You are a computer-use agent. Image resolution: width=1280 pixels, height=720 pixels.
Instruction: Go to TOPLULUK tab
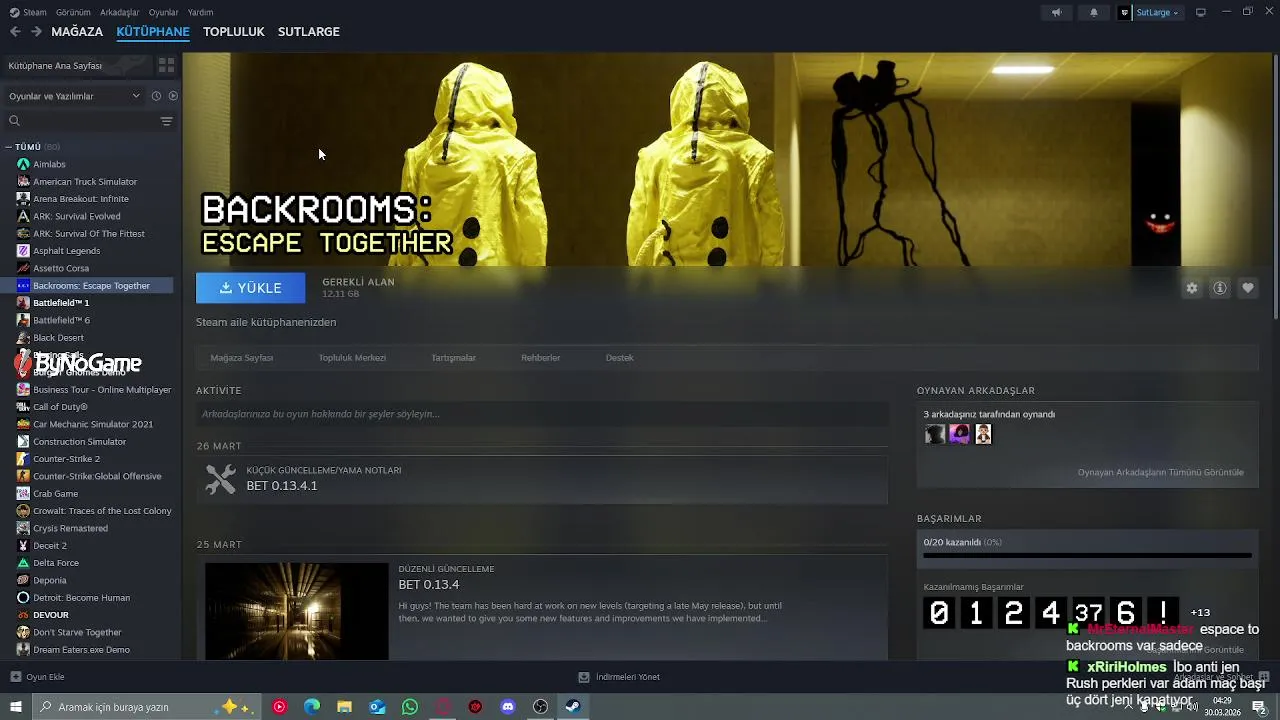click(x=234, y=32)
